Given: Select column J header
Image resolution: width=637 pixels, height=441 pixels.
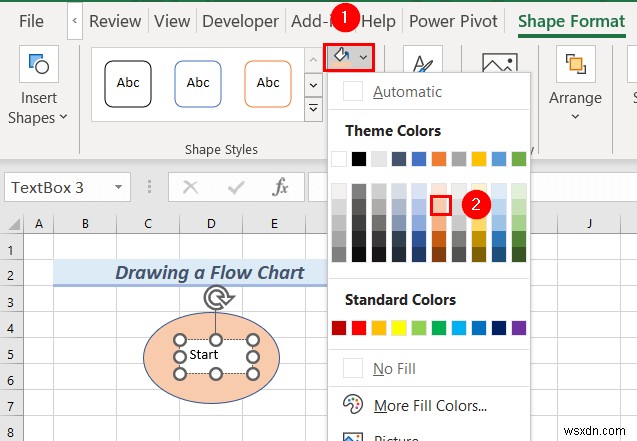Looking at the screenshot, I should [589, 224].
